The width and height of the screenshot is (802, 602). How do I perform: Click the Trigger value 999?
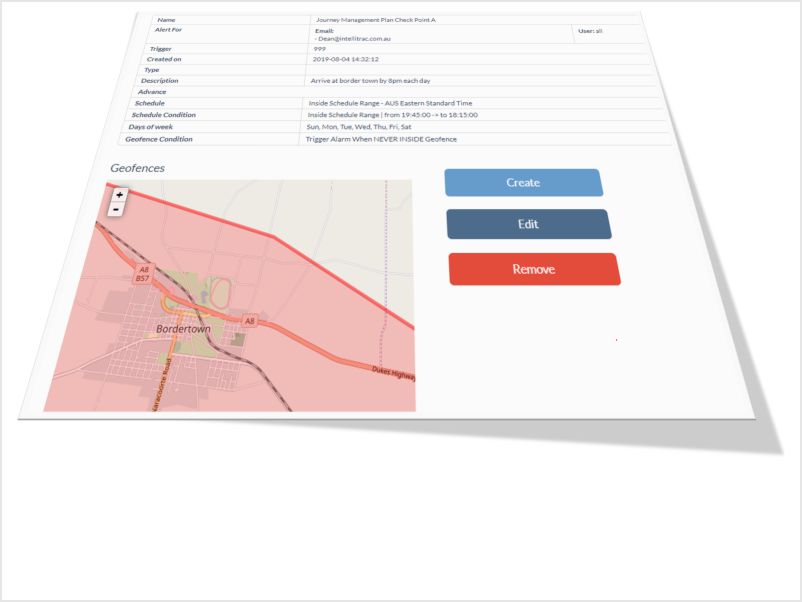click(x=319, y=48)
